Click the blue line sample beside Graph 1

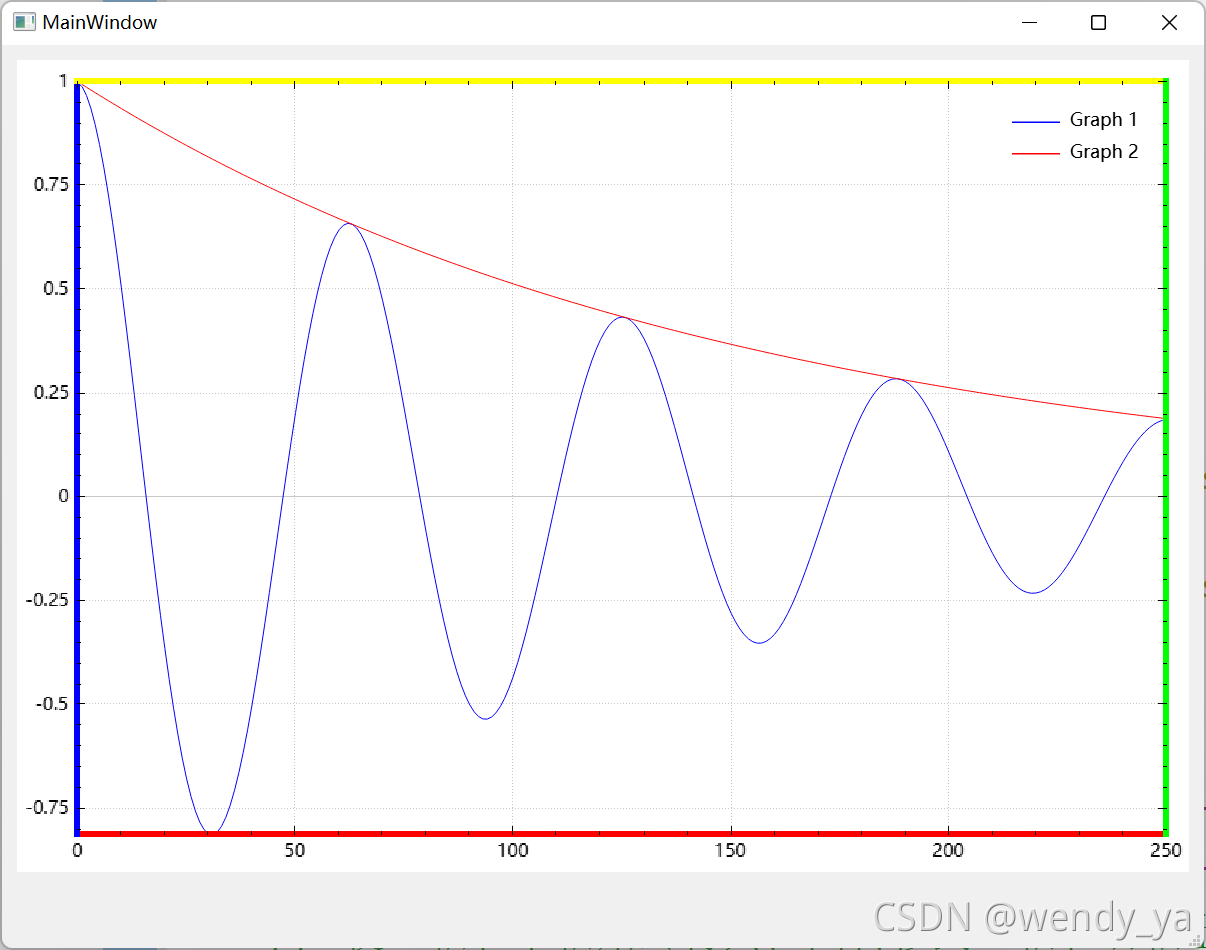pyautogui.click(x=1036, y=122)
